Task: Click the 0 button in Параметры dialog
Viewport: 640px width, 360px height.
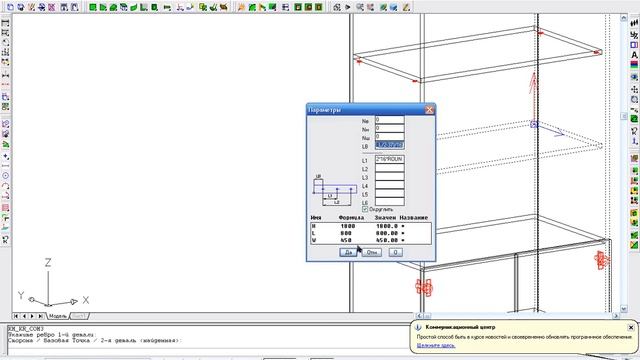Action: (395, 252)
